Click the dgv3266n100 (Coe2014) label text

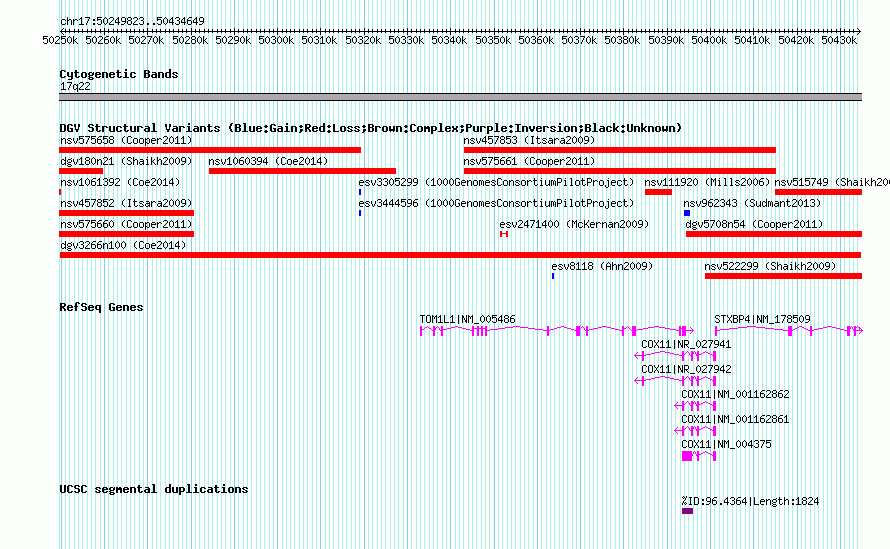coord(123,245)
